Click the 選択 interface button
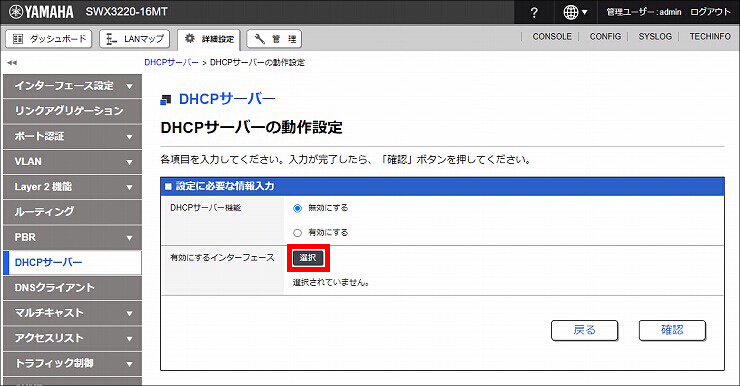740x386 pixels. click(x=308, y=258)
